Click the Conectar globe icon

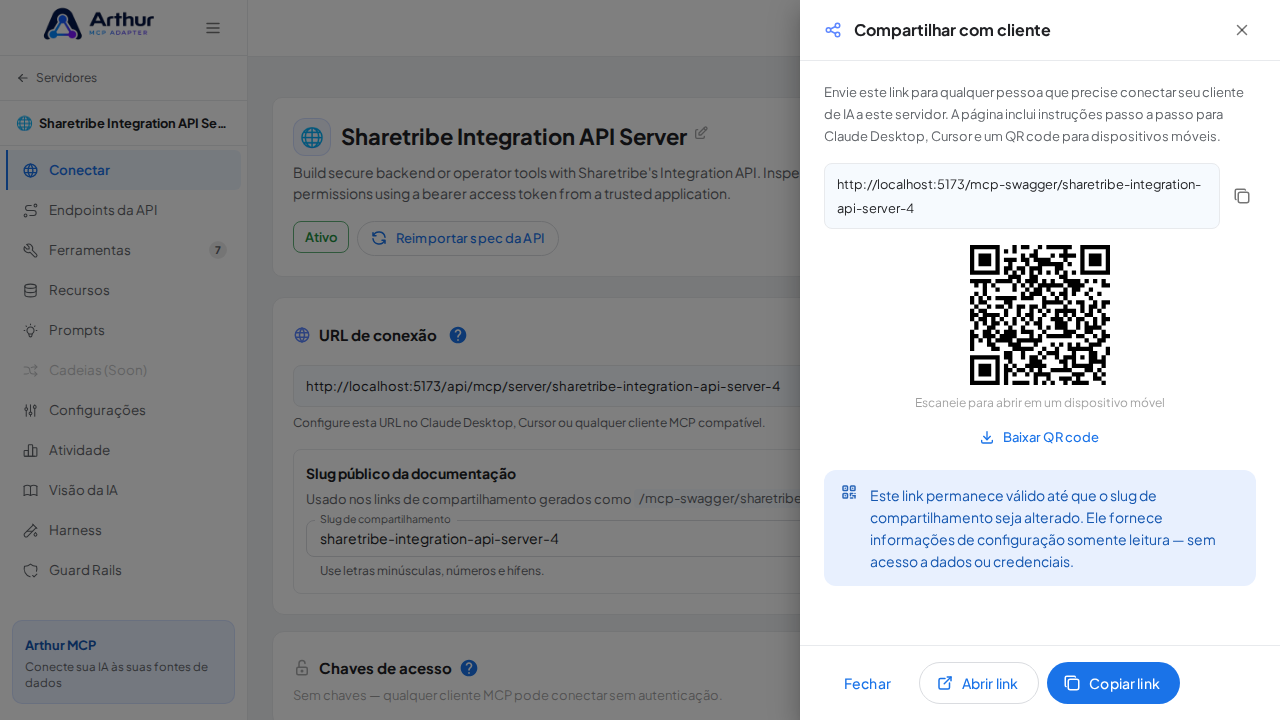click(x=31, y=170)
